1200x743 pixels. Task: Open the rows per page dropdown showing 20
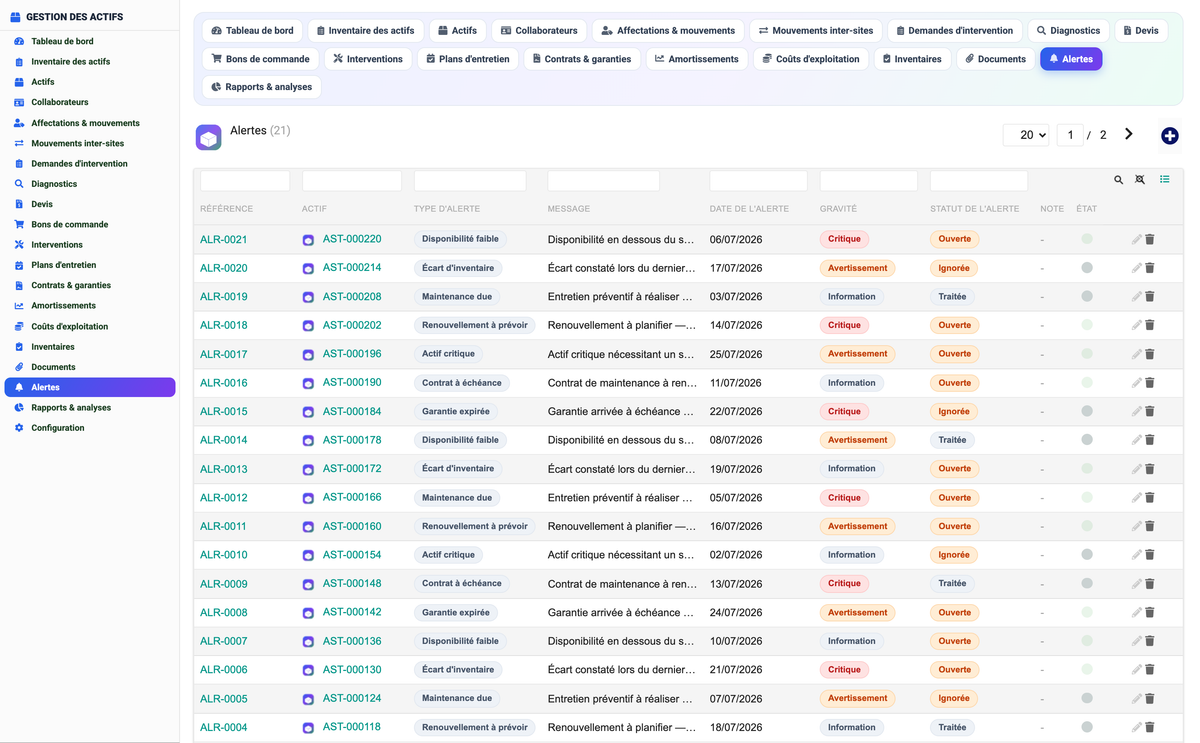(x=1026, y=135)
